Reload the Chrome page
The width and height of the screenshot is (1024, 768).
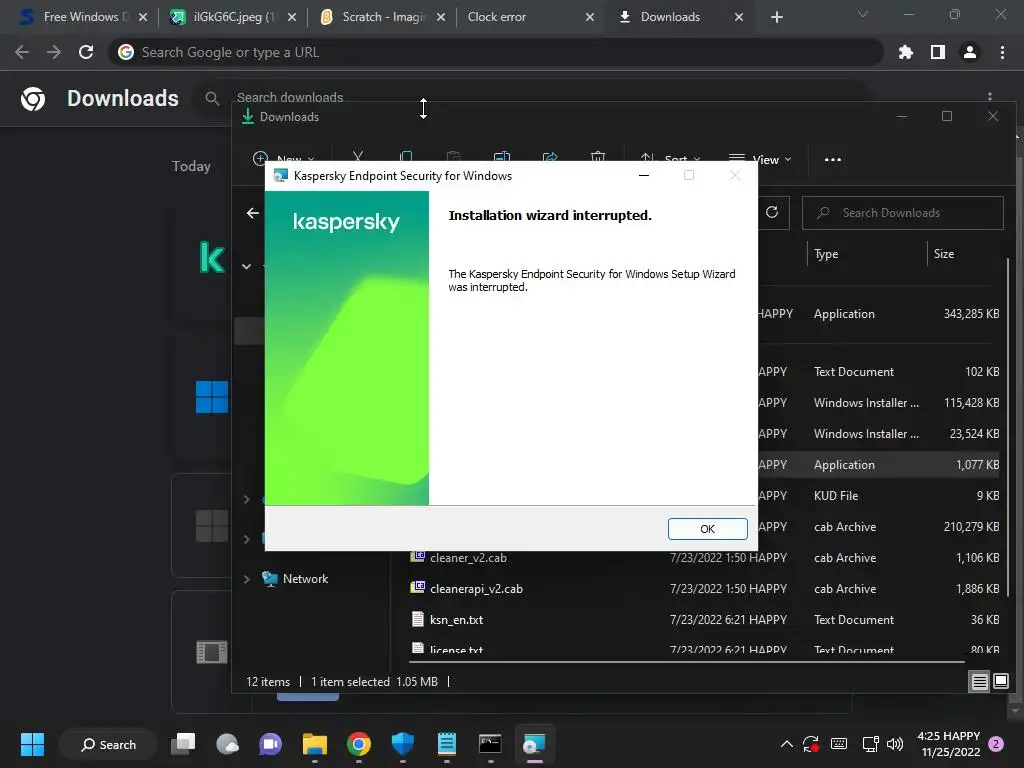(x=86, y=52)
